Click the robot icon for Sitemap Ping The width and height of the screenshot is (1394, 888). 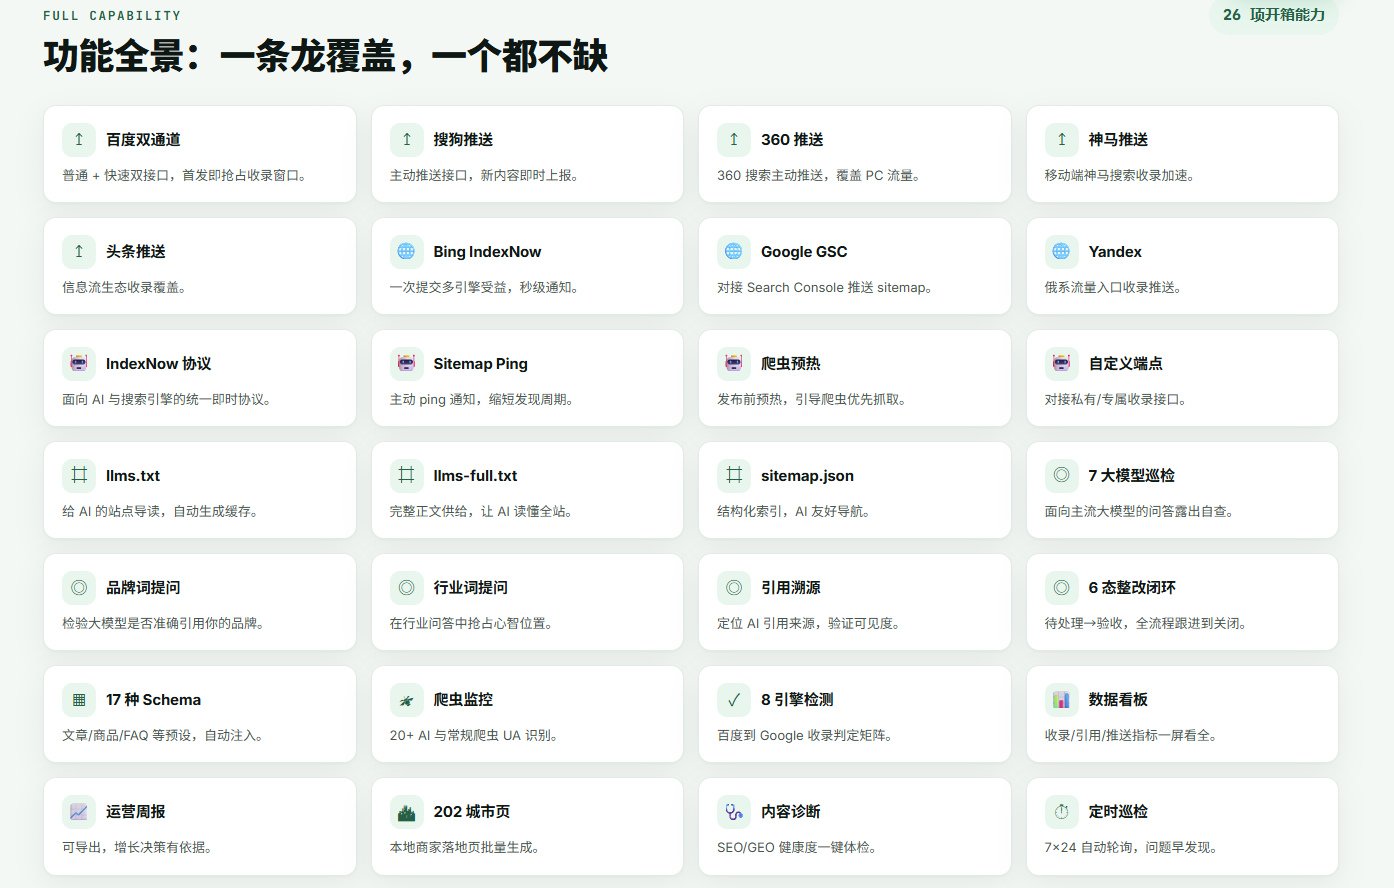tap(406, 364)
